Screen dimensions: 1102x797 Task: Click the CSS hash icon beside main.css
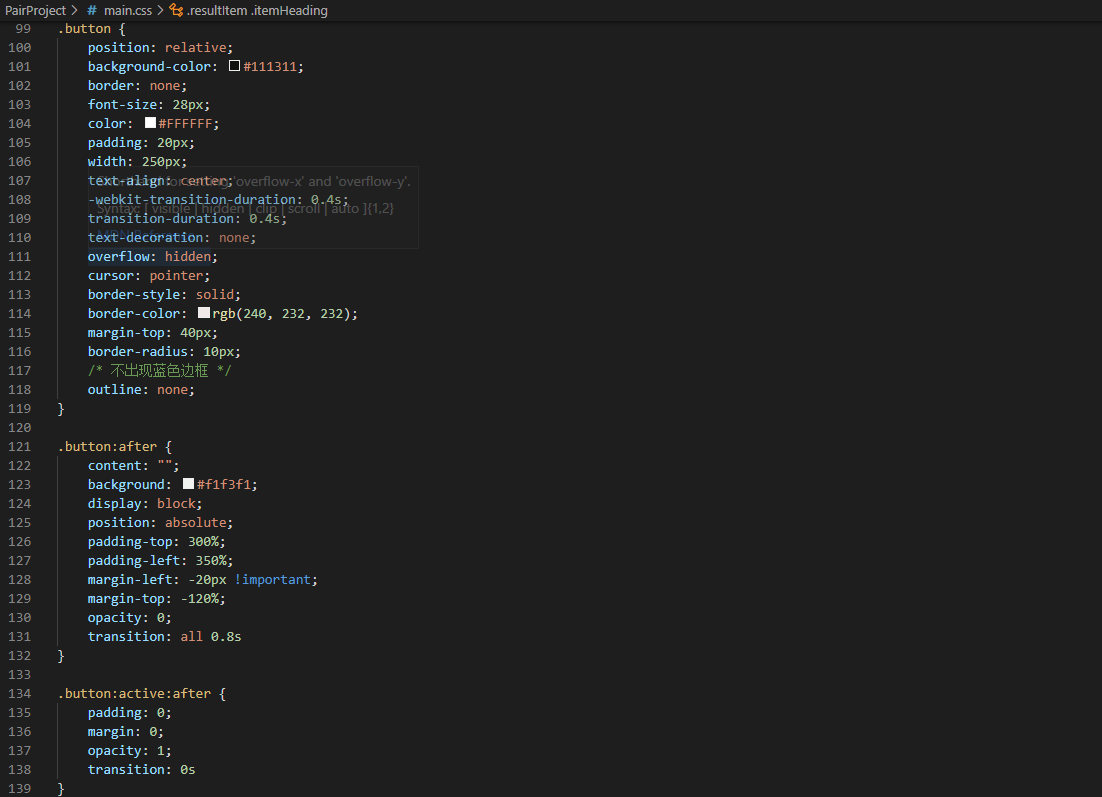(92, 11)
